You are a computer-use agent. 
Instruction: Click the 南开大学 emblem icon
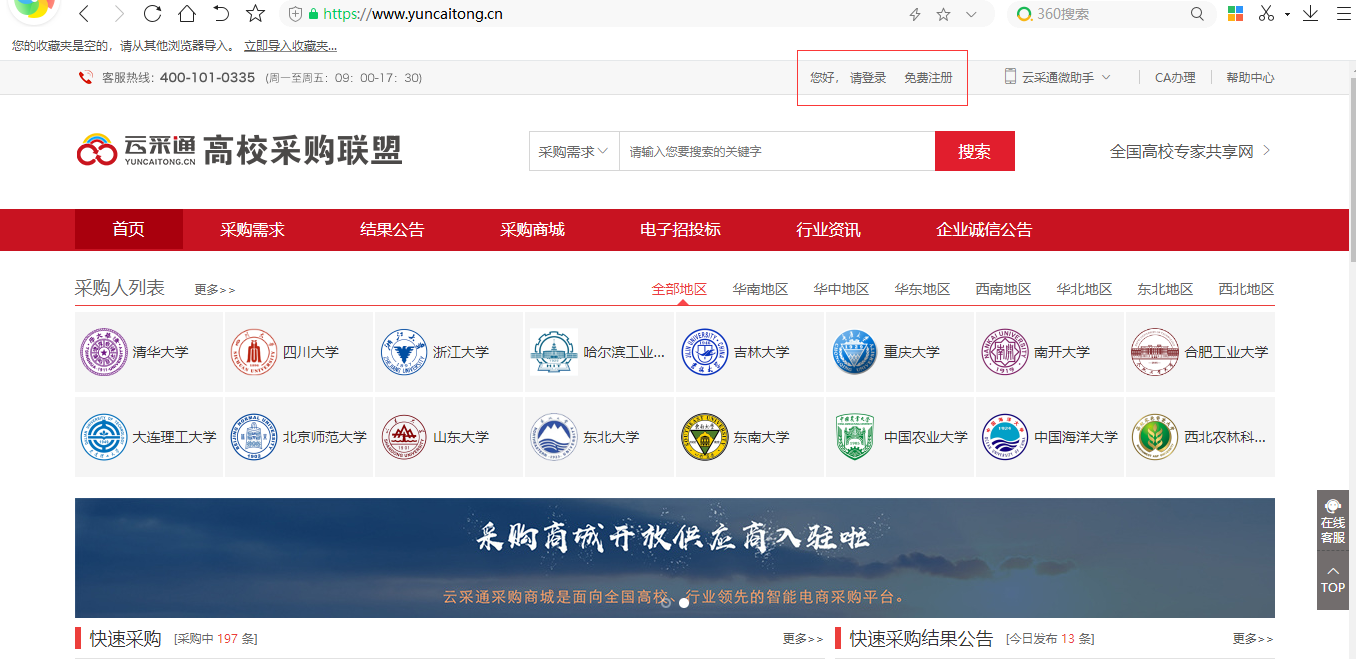(x=1005, y=352)
